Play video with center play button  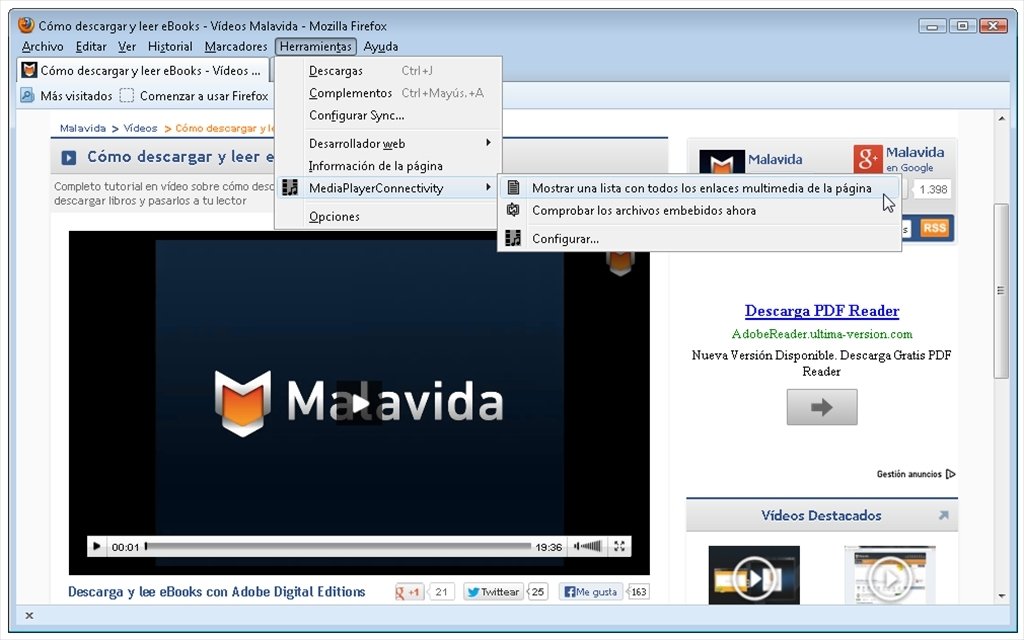point(359,404)
